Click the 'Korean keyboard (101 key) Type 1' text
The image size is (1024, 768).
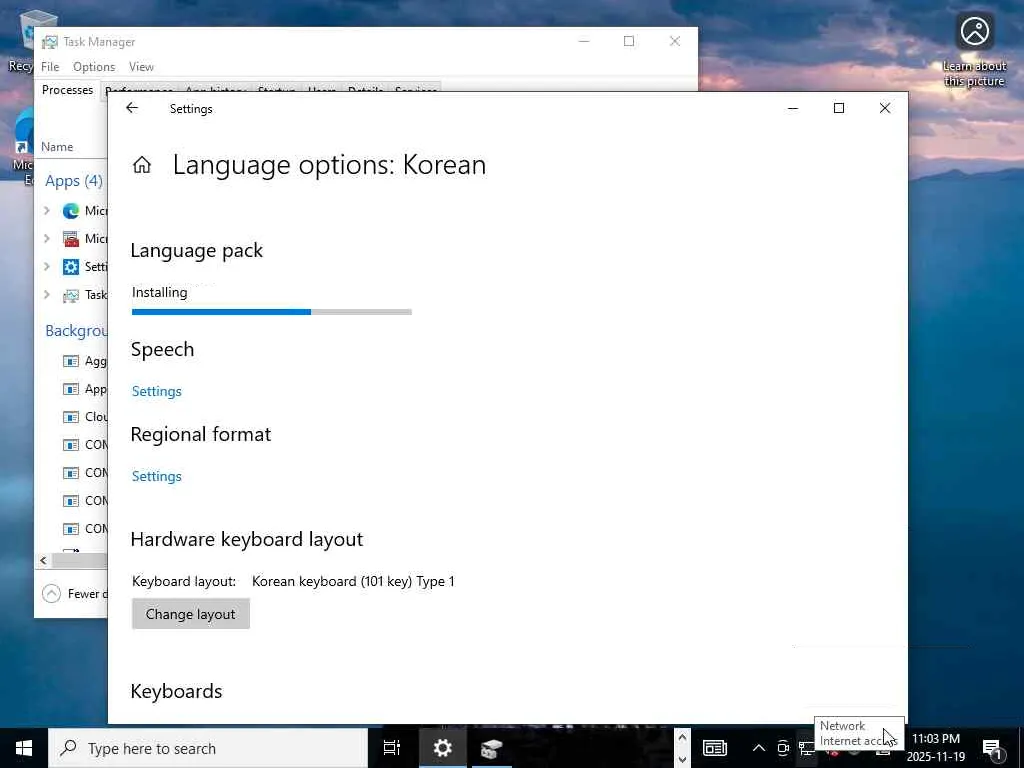click(x=353, y=581)
